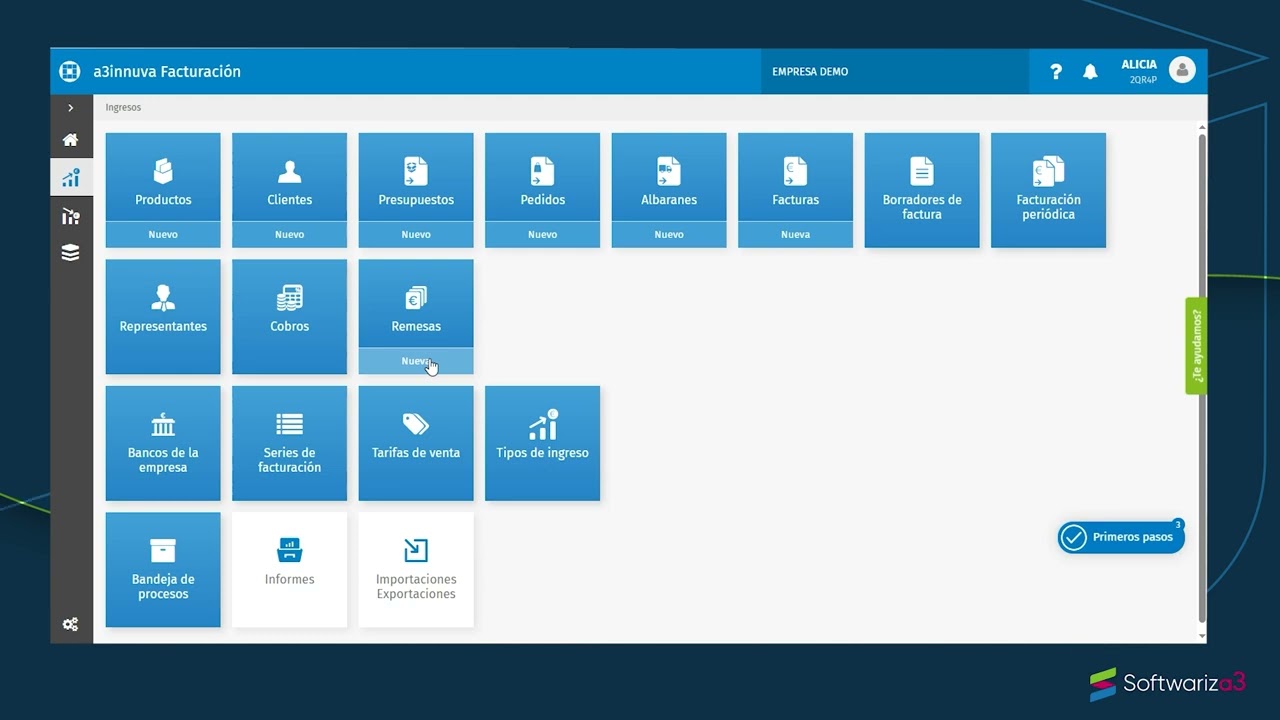This screenshot has width=1280, height=720.
Task: Click the a3innuva app logo
Action: coord(69,71)
